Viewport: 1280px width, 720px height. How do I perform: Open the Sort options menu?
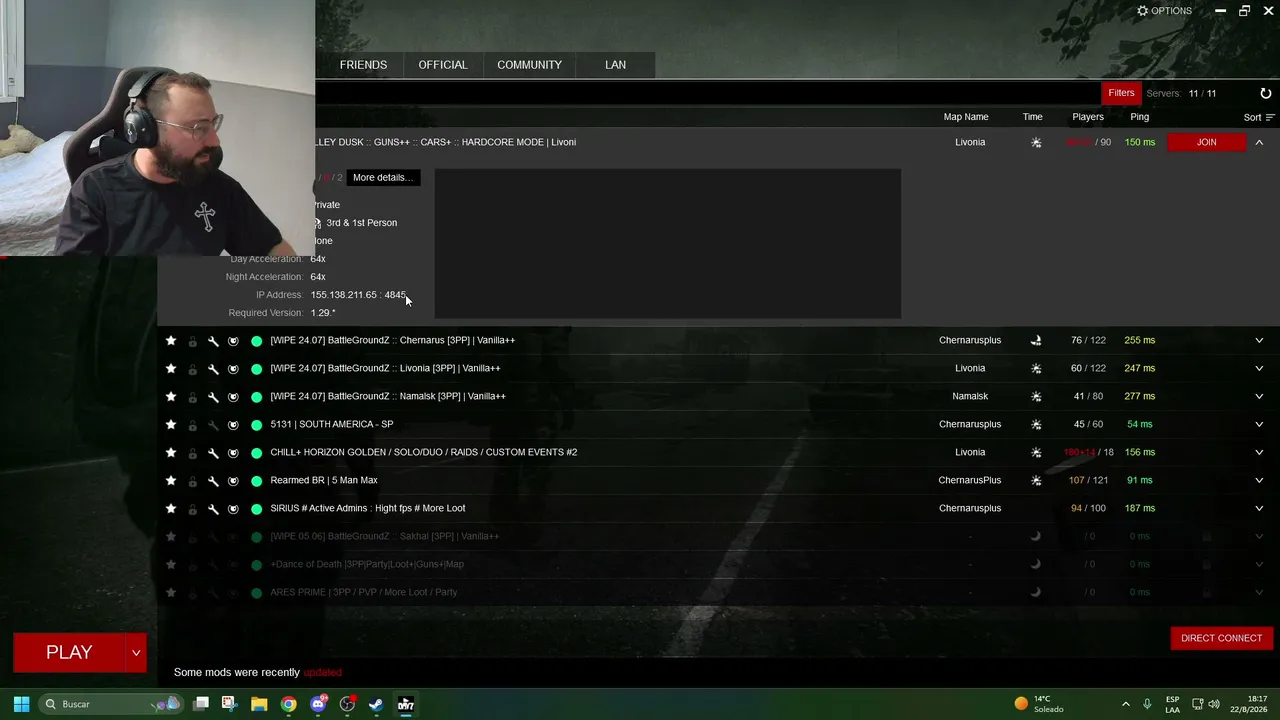(x=1259, y=117)
